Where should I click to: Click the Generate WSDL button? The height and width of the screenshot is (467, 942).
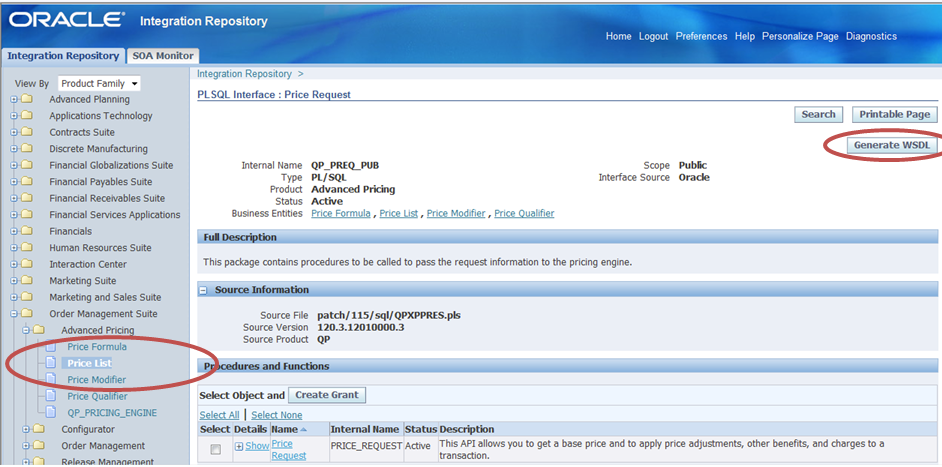(x=891, y=145)
